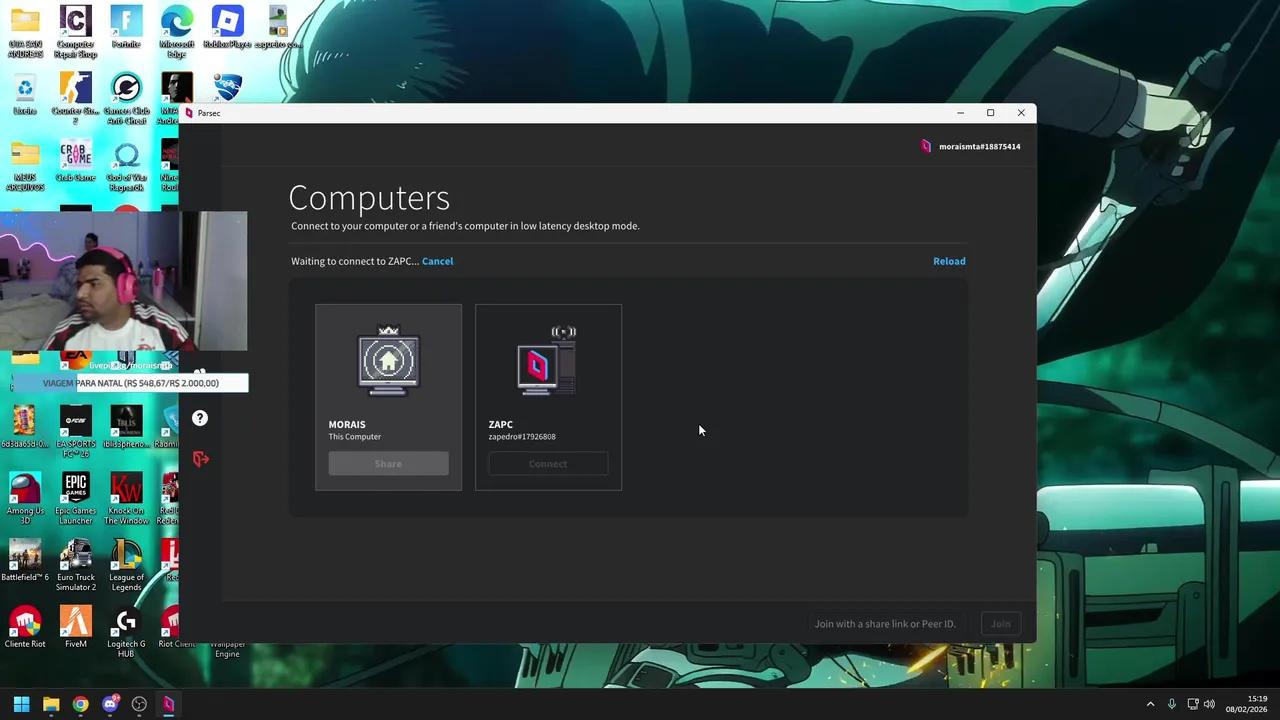Launch the Rocket League desktop shortcut

pyautogui.click(x=228, y=88)
